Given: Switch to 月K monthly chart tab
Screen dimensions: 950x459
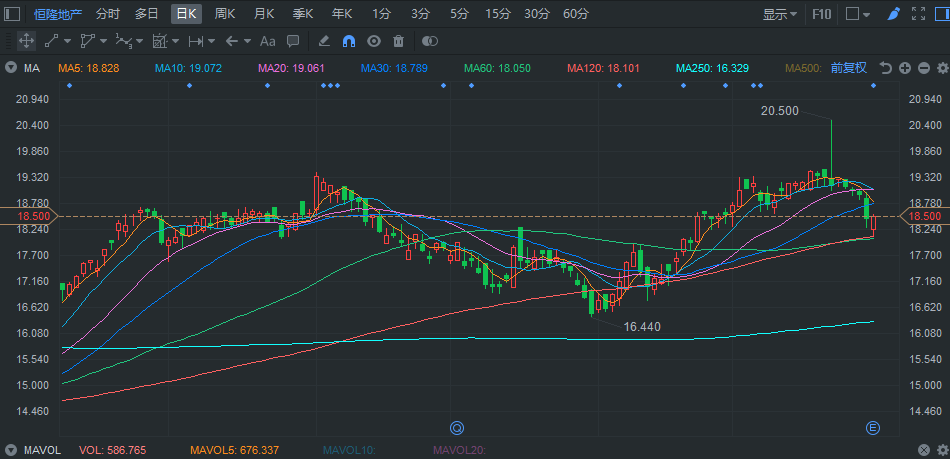Looking at the screenshot, I should (x=264, y=14).
